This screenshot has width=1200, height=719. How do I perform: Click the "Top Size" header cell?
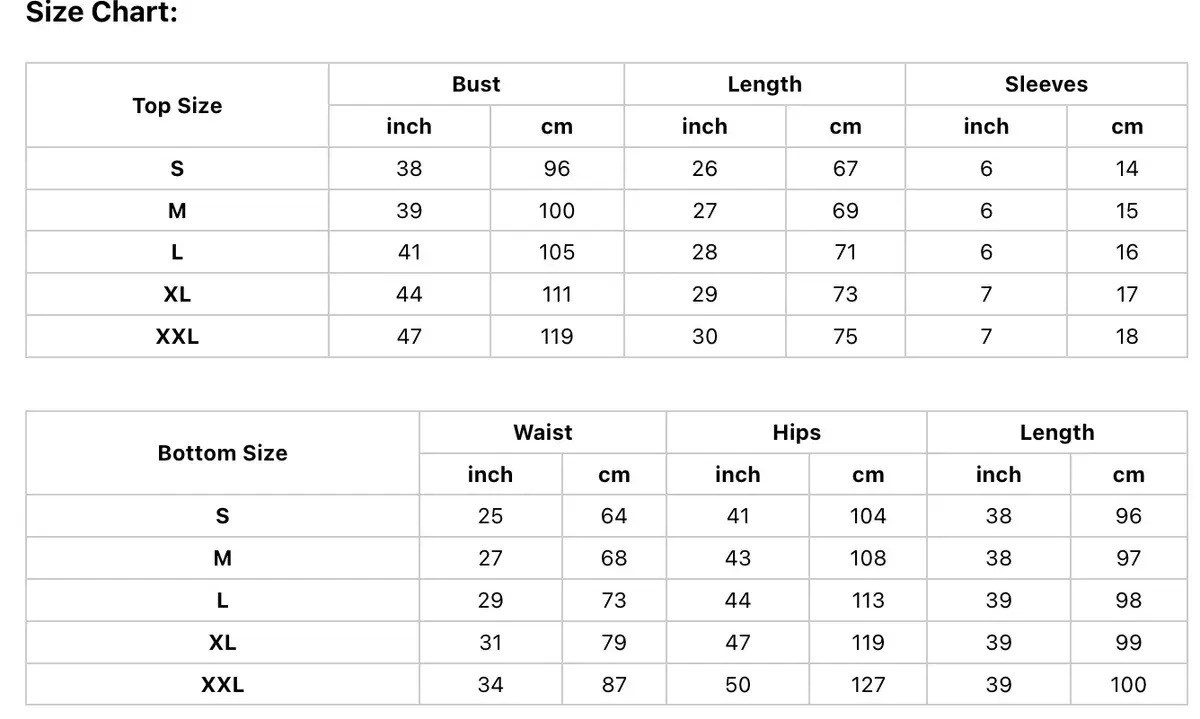click(x=177, y=106)
